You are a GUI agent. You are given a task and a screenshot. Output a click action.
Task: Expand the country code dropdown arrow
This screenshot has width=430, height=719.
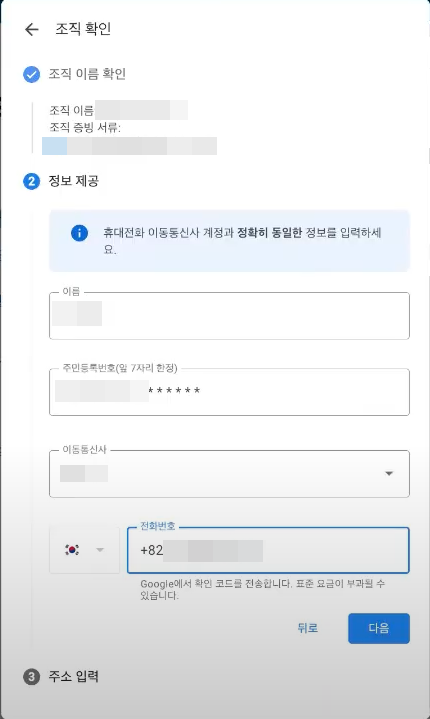pos(100,550)
